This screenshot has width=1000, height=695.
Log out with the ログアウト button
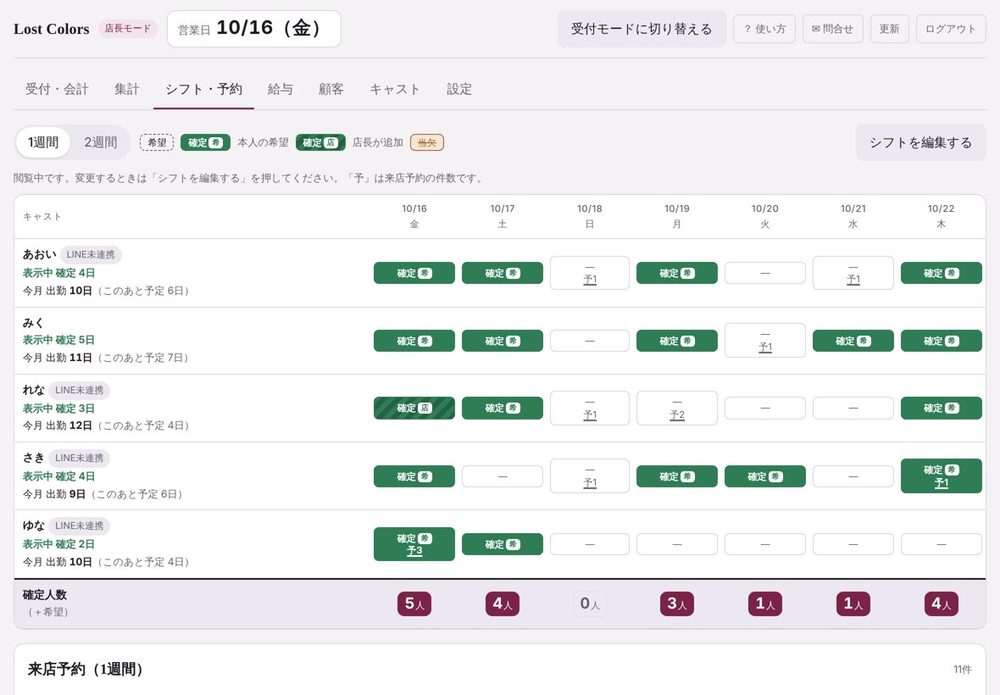(950, 29)
